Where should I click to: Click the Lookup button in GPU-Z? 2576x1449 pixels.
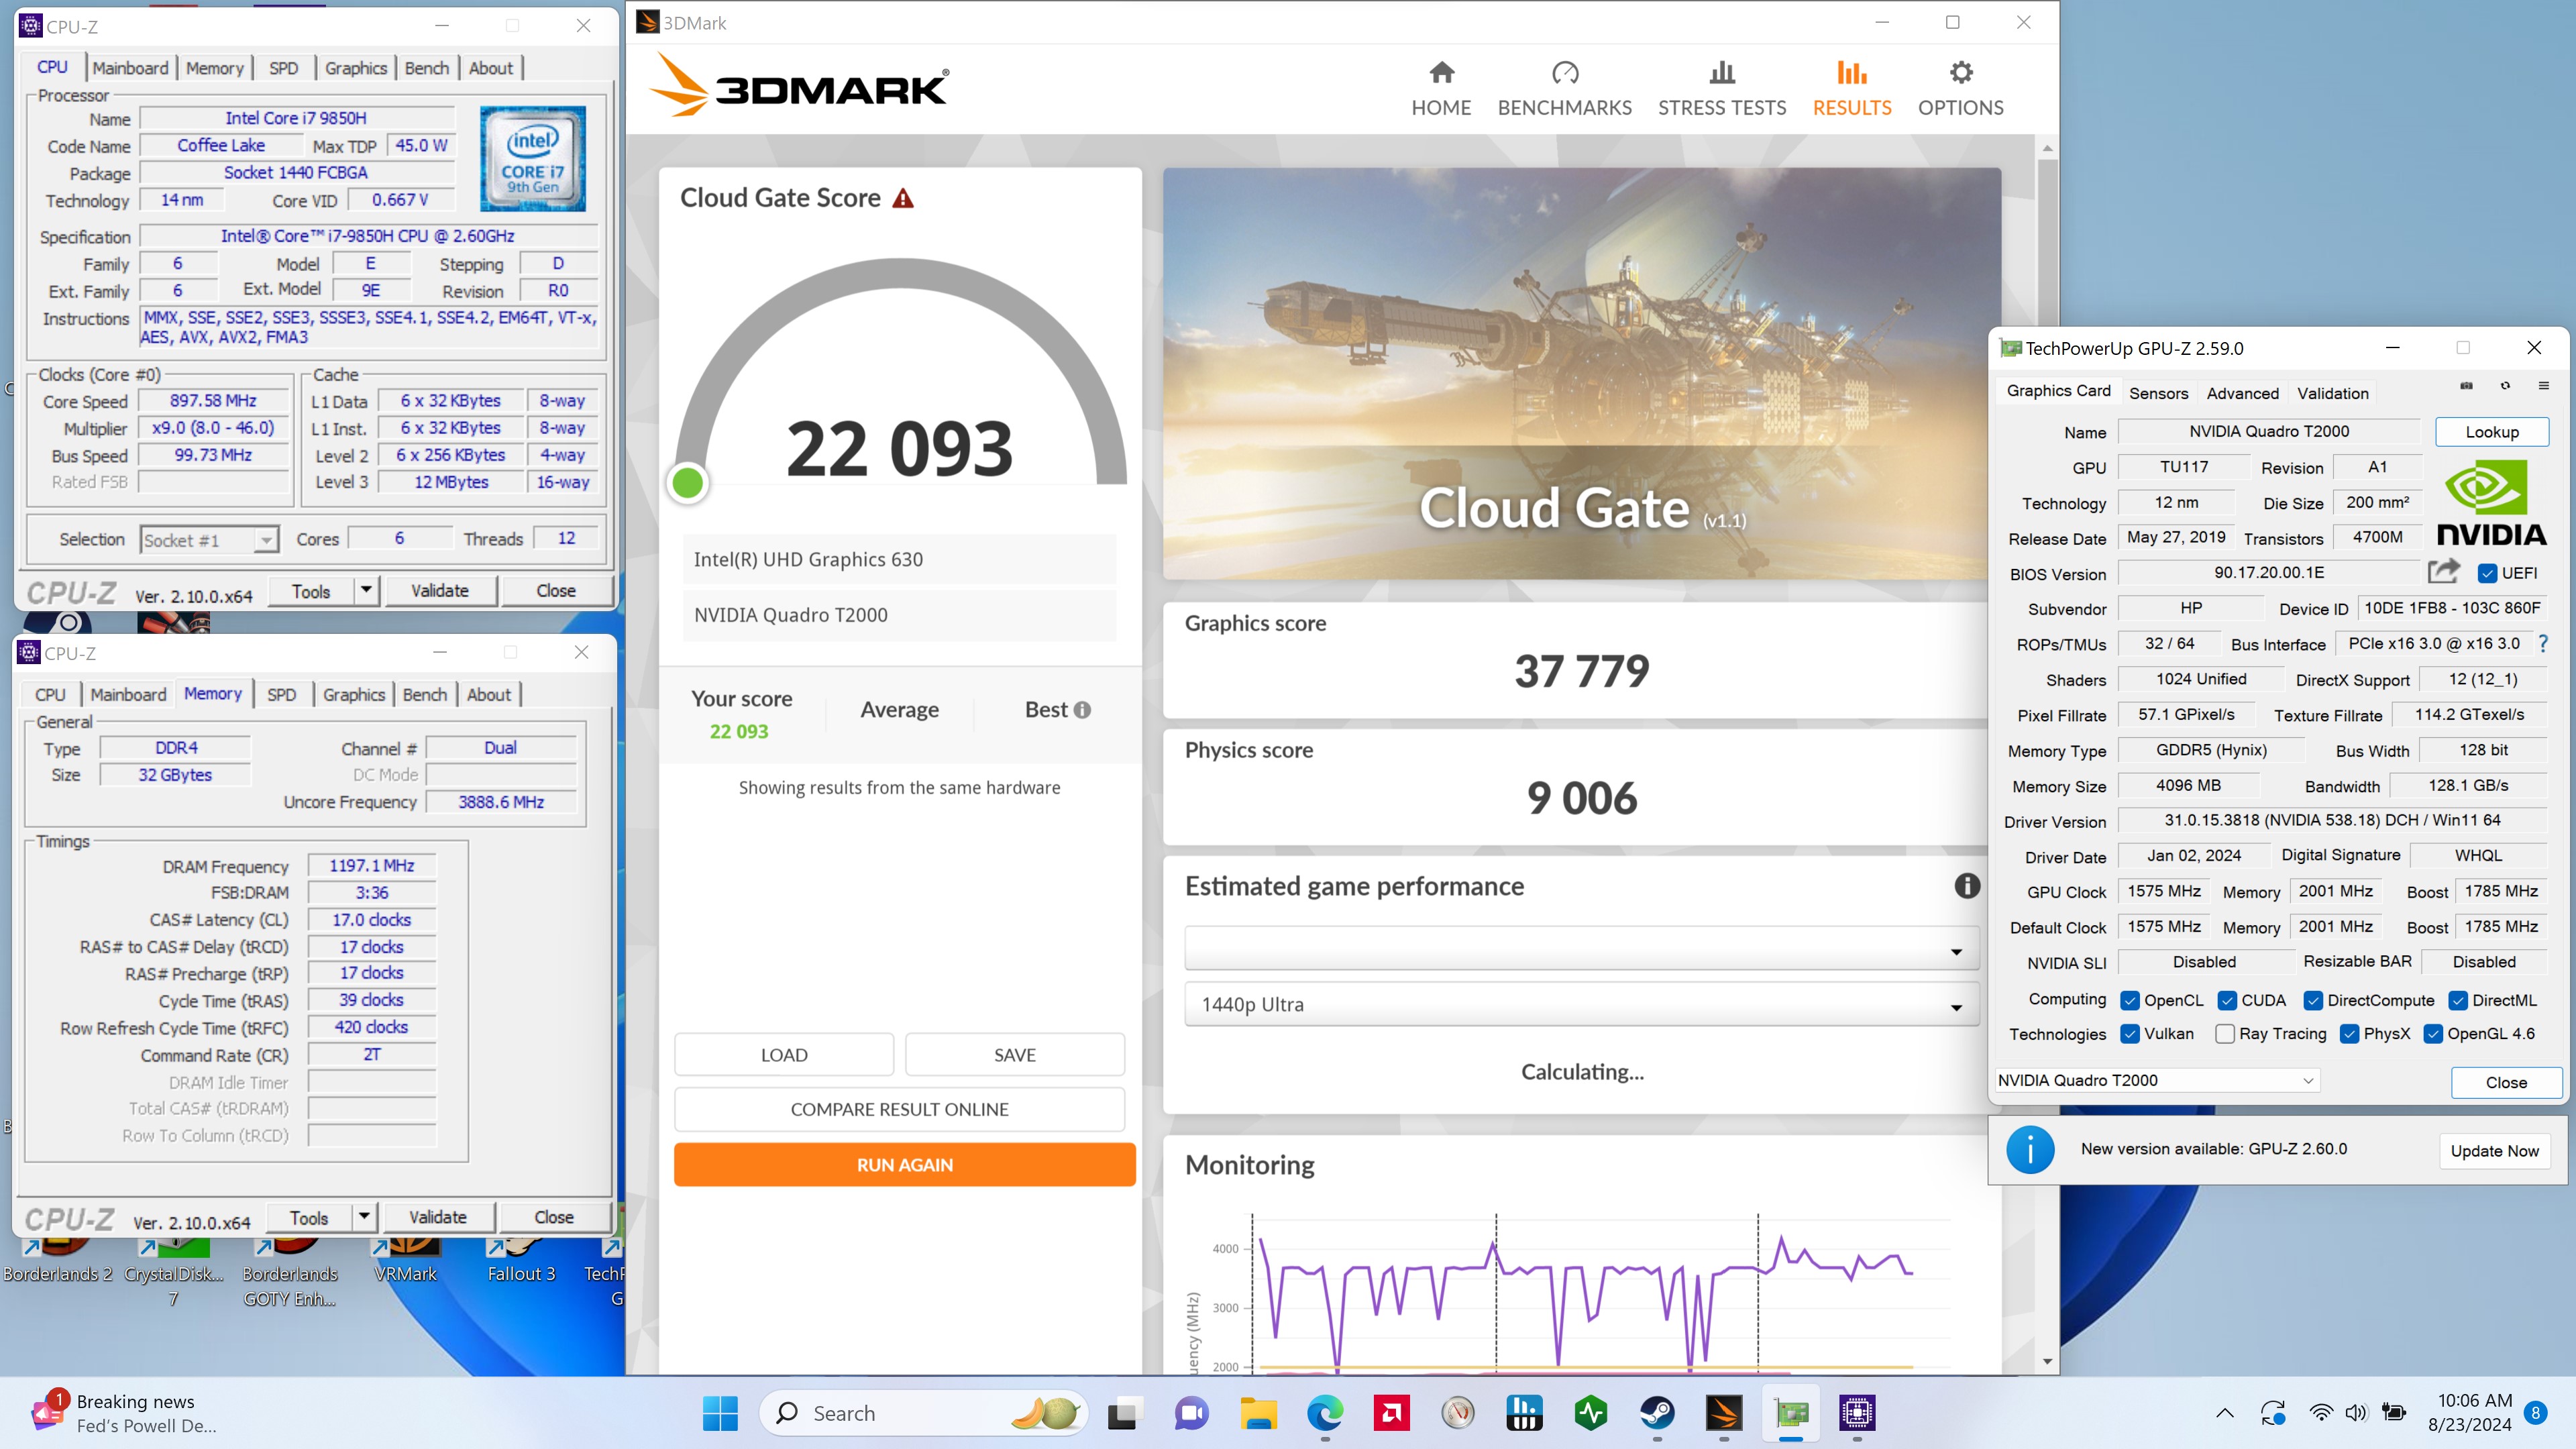(x=2491, y=432)
